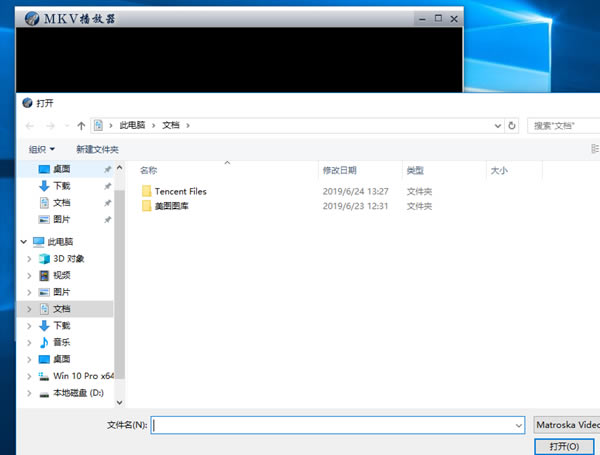Change view options icon at toolbar right
600x455 pixels.
click(x=595, y=148)
